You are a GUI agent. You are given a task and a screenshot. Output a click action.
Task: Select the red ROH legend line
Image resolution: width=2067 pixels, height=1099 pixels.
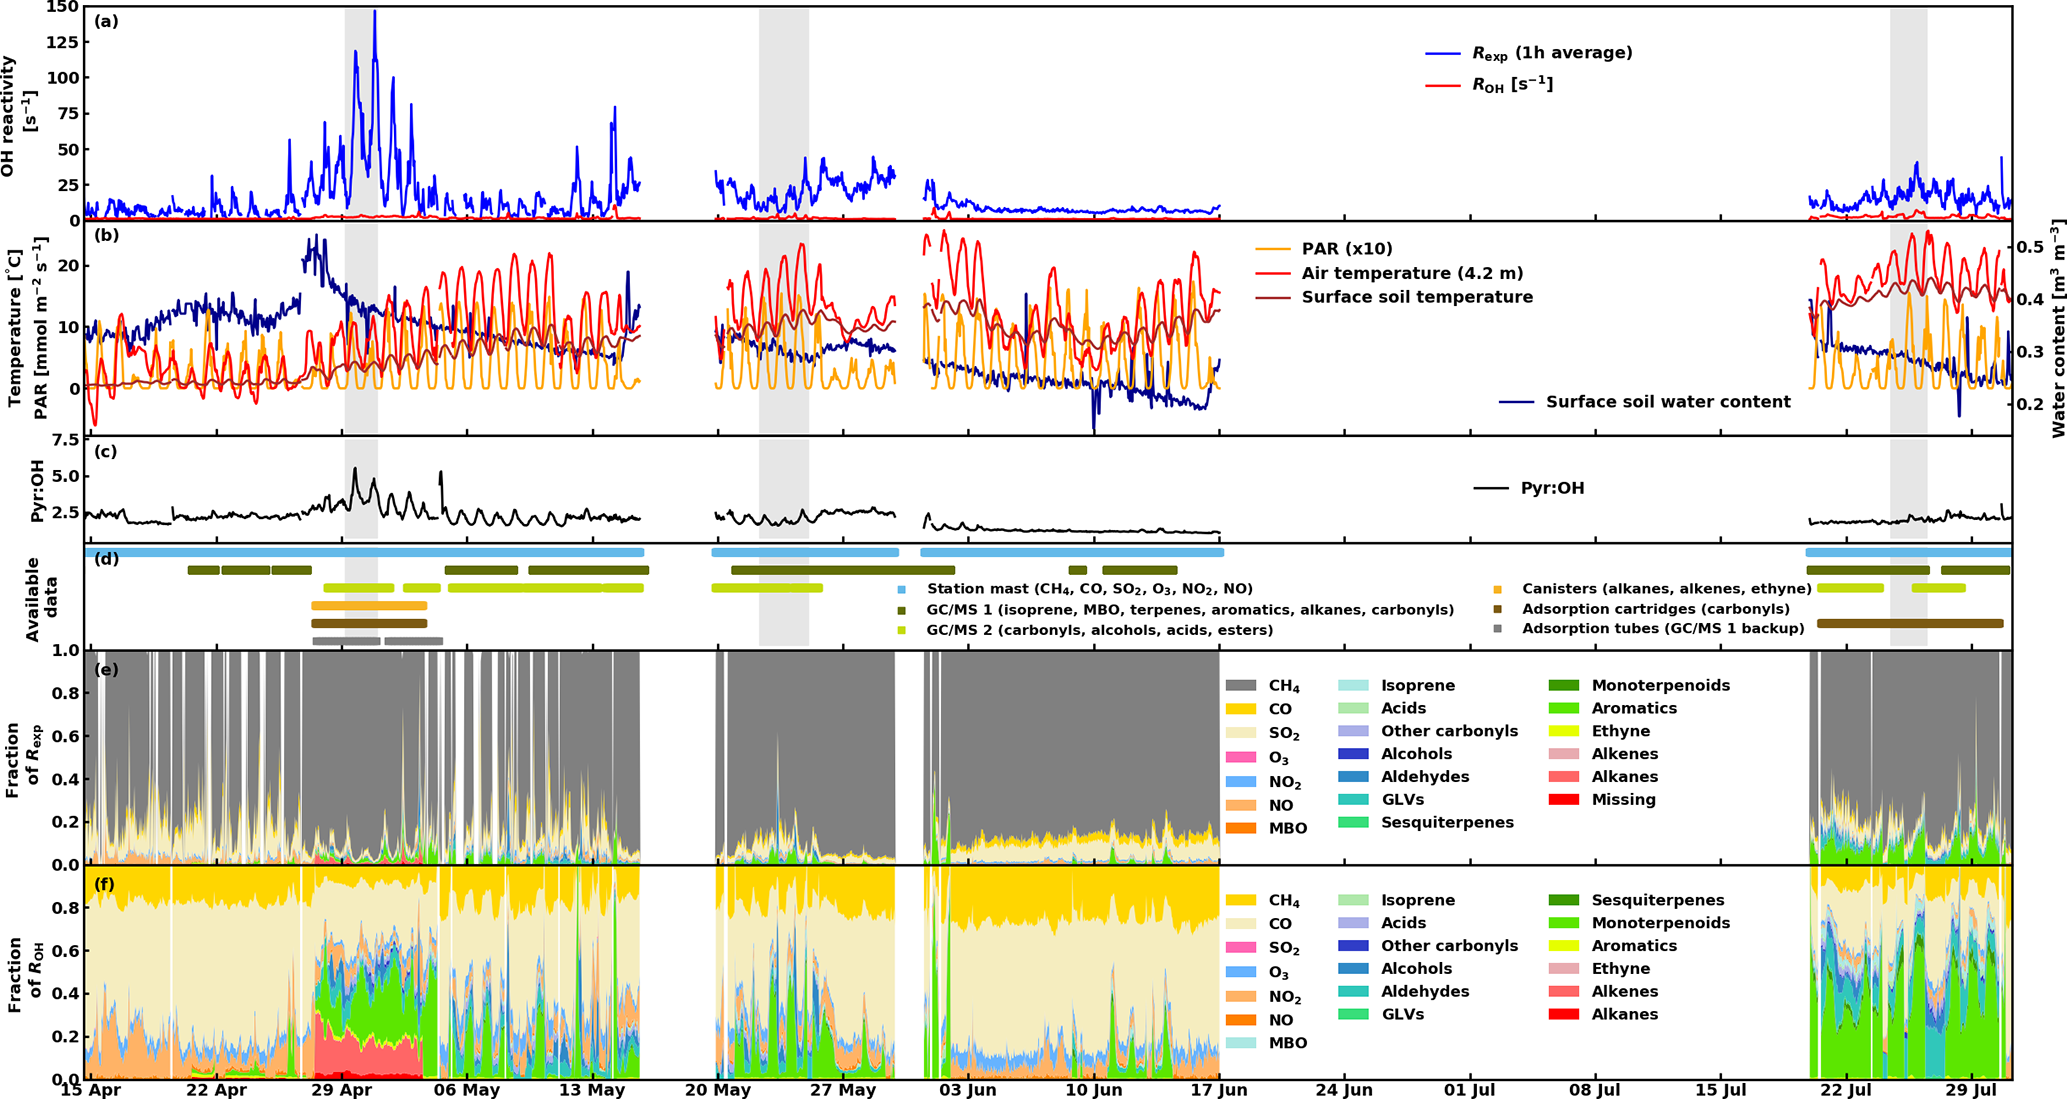(1443, 85)
